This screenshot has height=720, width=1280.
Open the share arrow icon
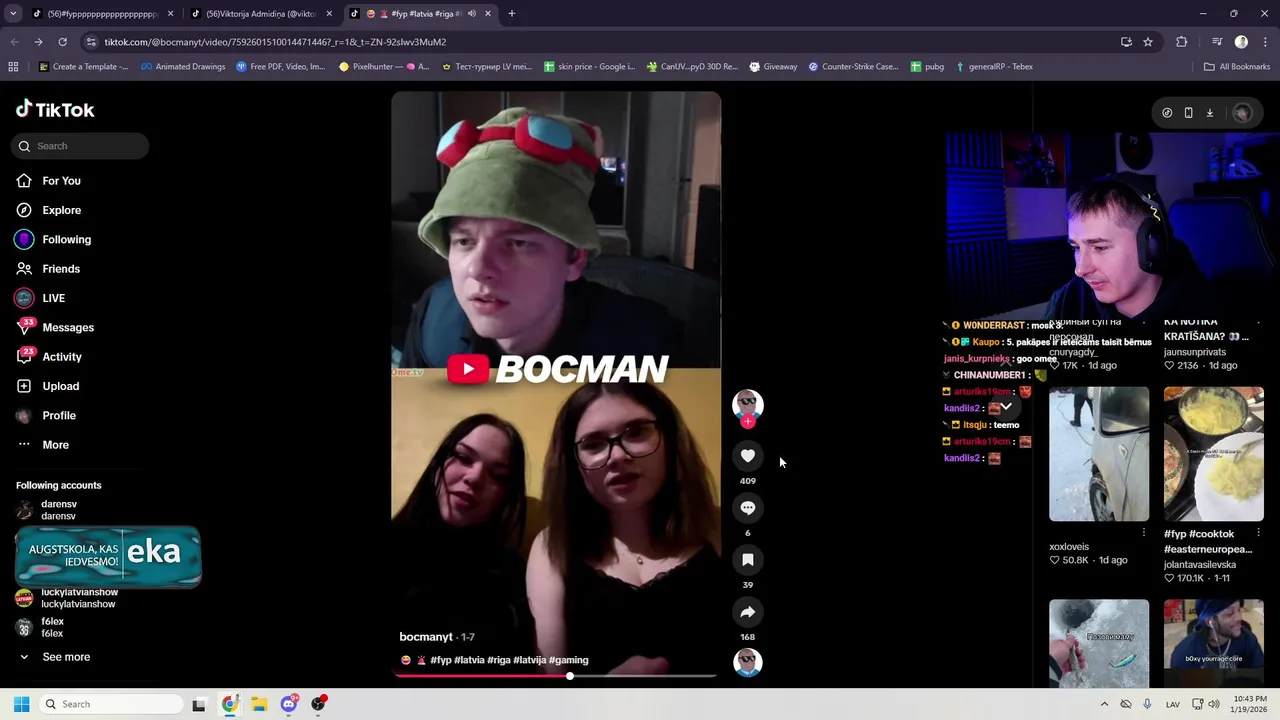click(x=748, y=612)
